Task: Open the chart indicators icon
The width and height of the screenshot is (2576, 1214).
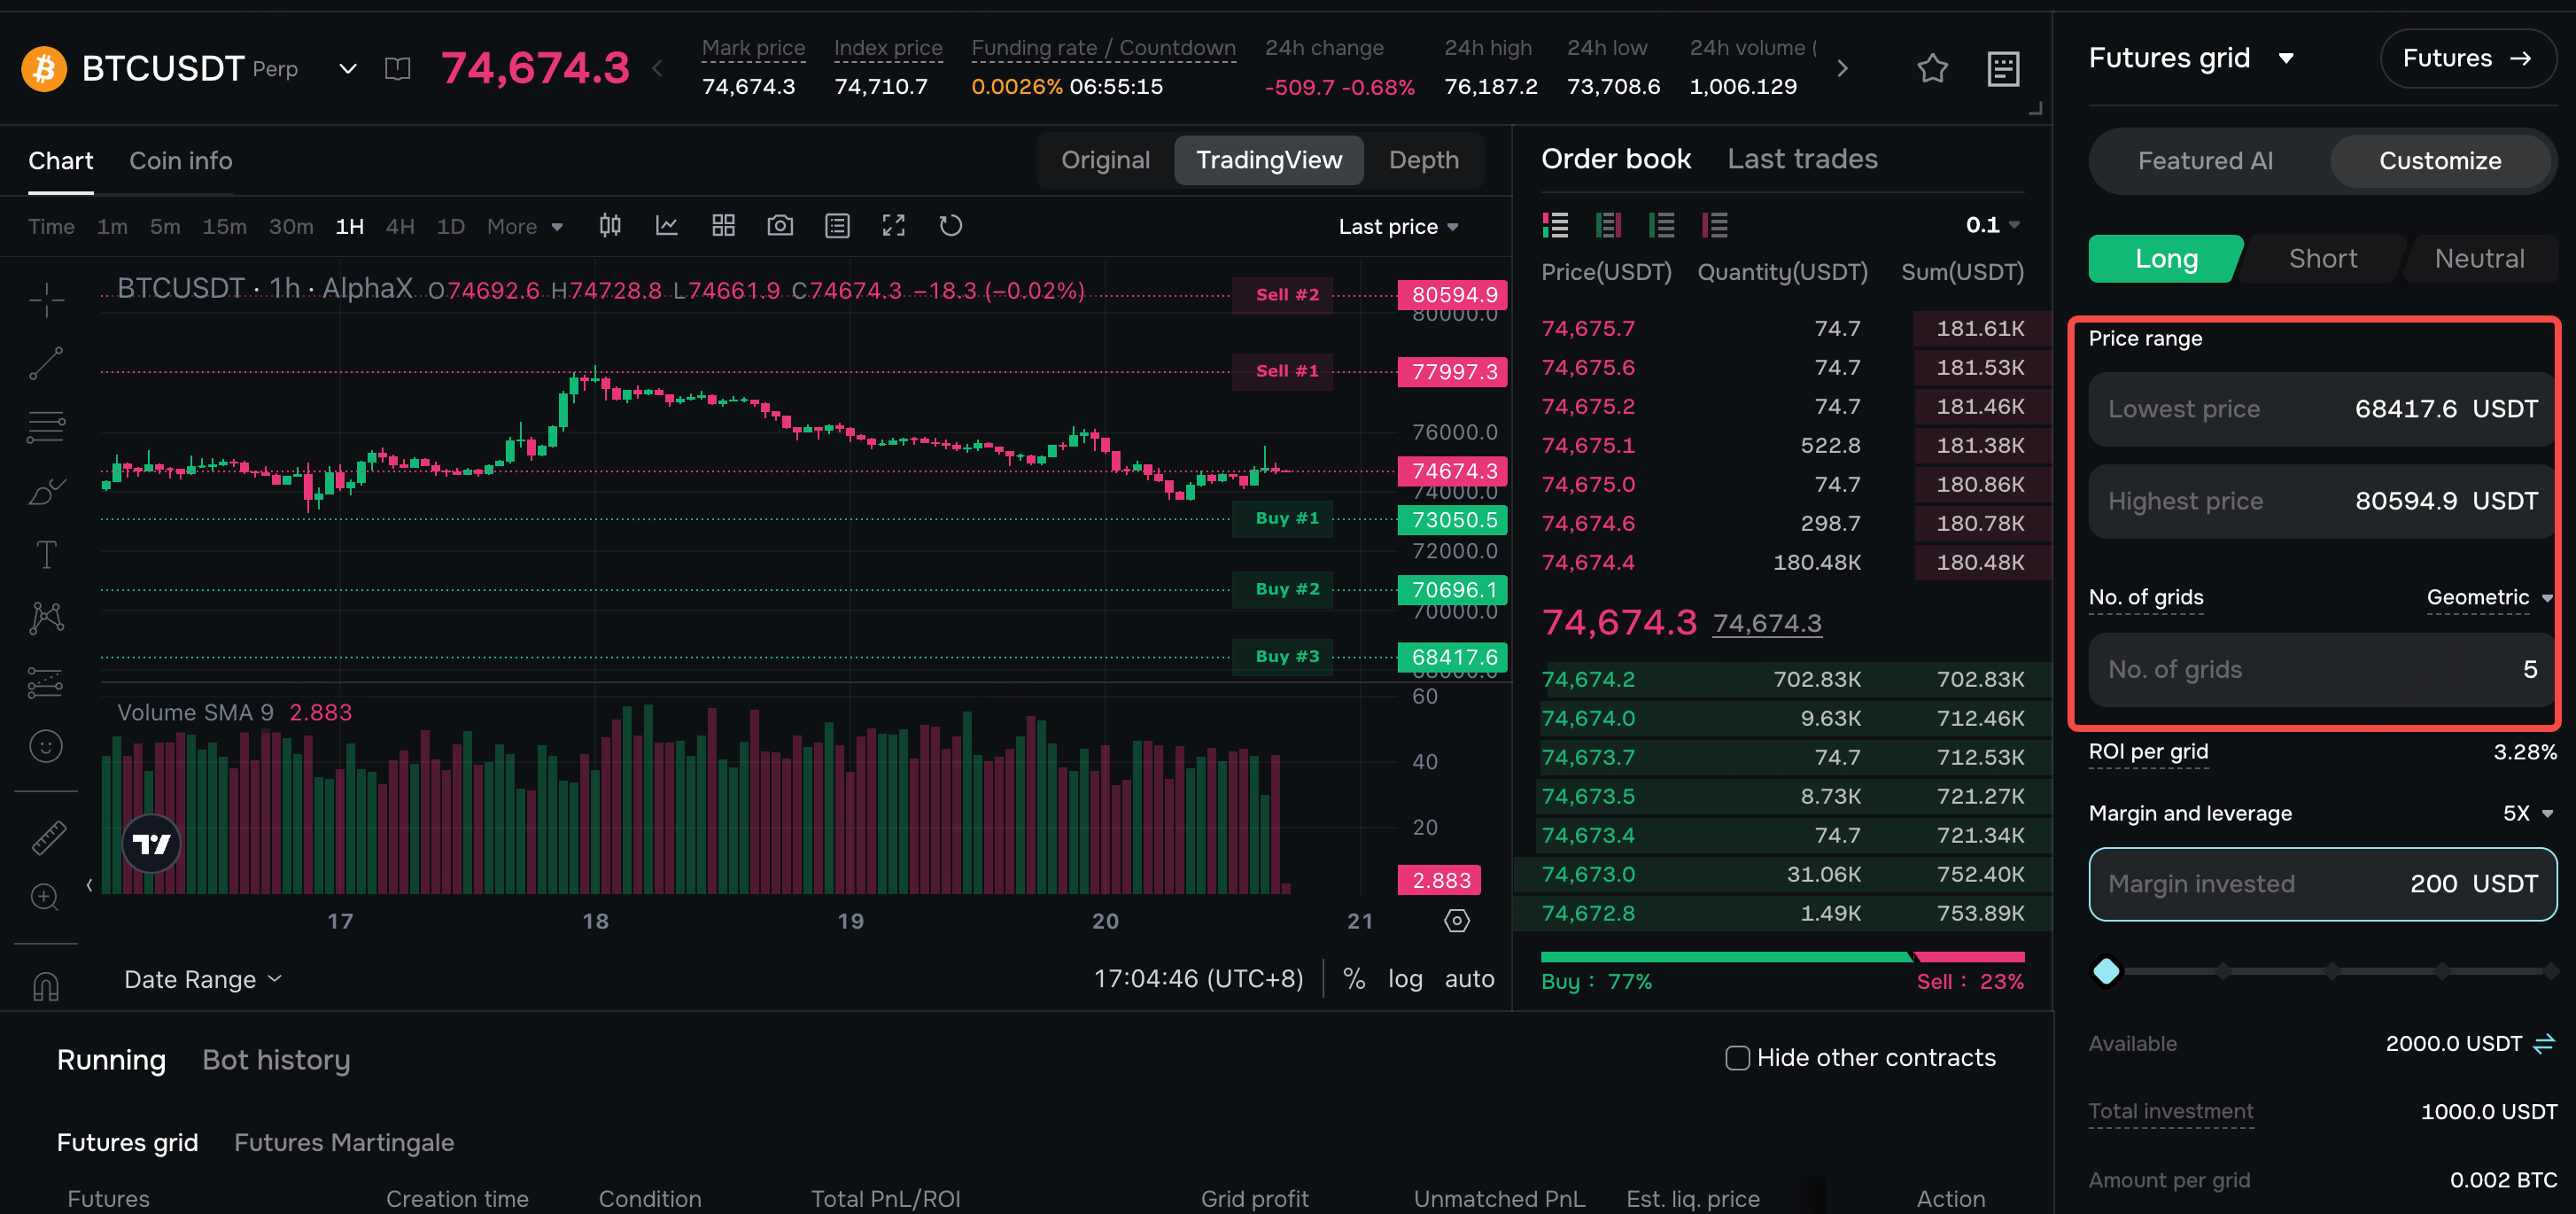Action: click(667, 226)
